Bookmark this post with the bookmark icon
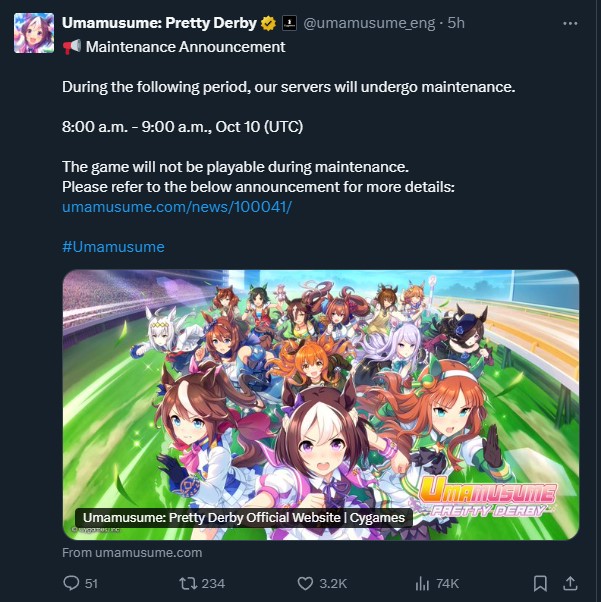The width and height of the screenshot is (601, 602). tap(540, 584)
